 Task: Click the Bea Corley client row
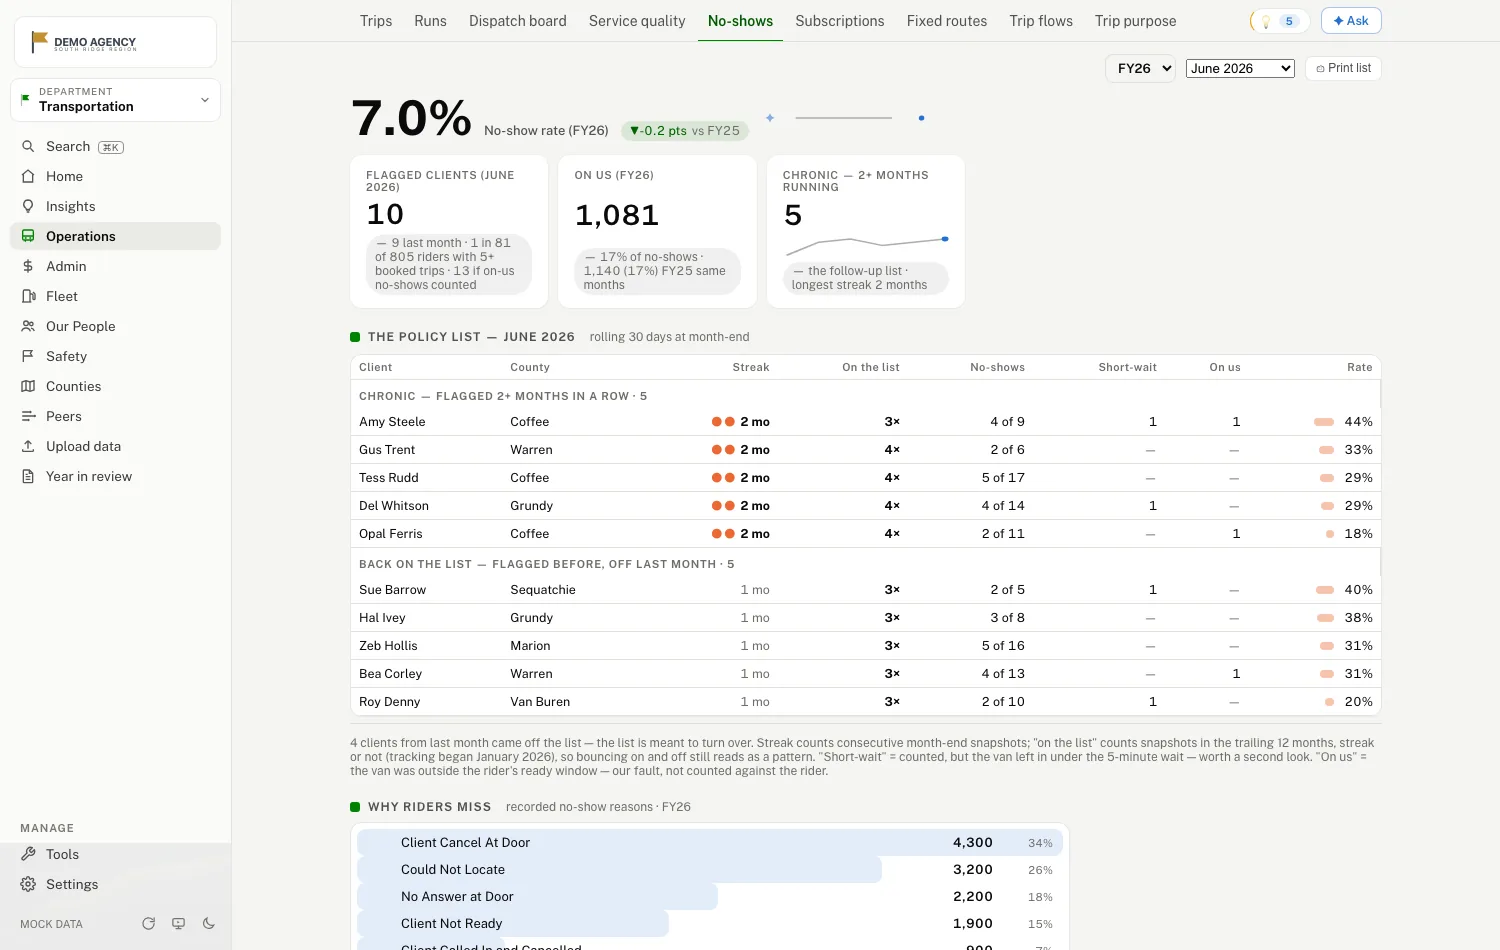coord(865,674)
